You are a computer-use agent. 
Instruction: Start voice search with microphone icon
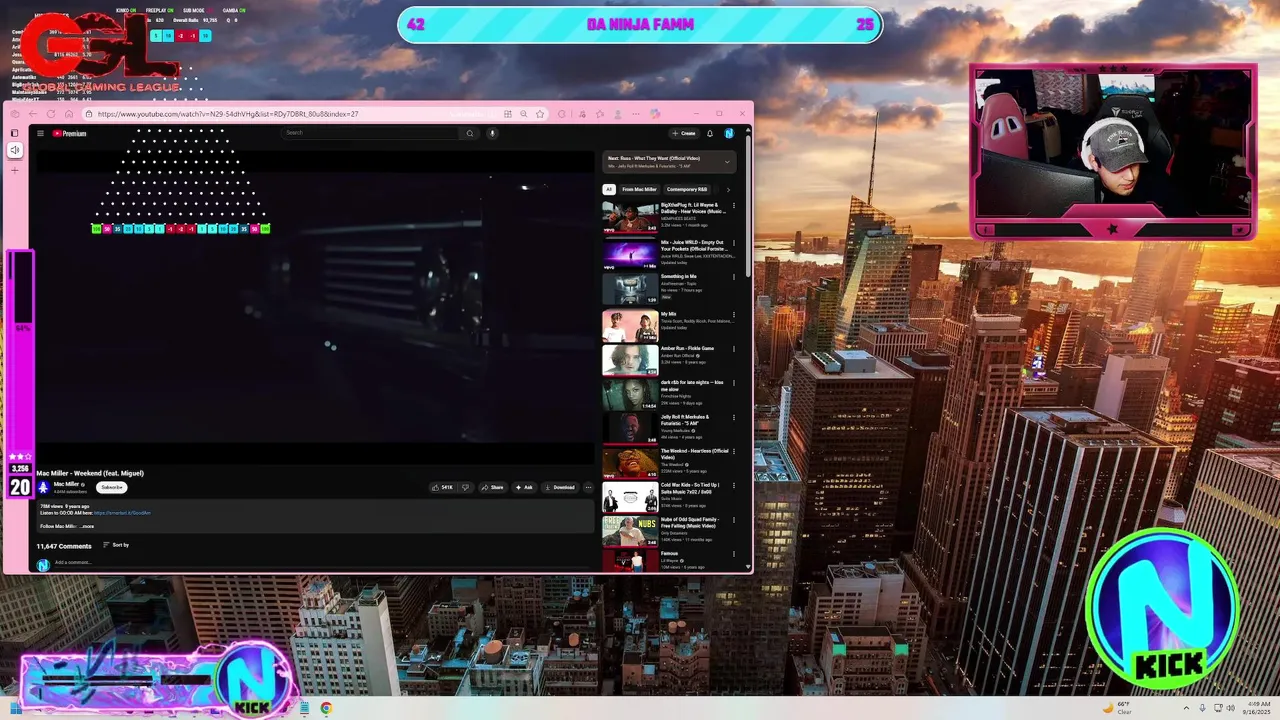coord(492,133)
